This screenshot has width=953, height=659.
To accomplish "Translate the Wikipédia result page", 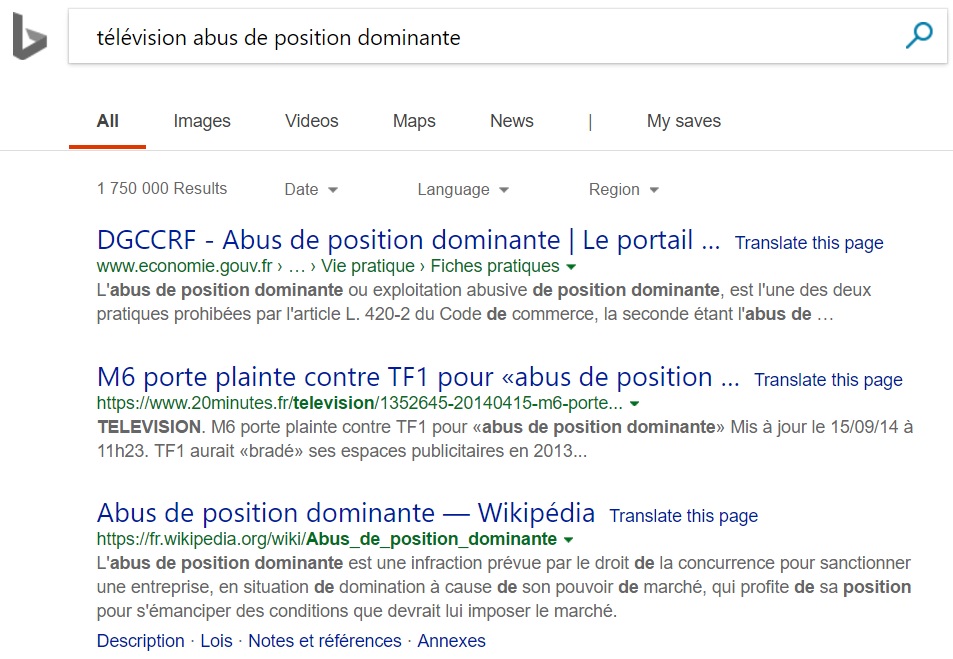I will coord(684,516).
